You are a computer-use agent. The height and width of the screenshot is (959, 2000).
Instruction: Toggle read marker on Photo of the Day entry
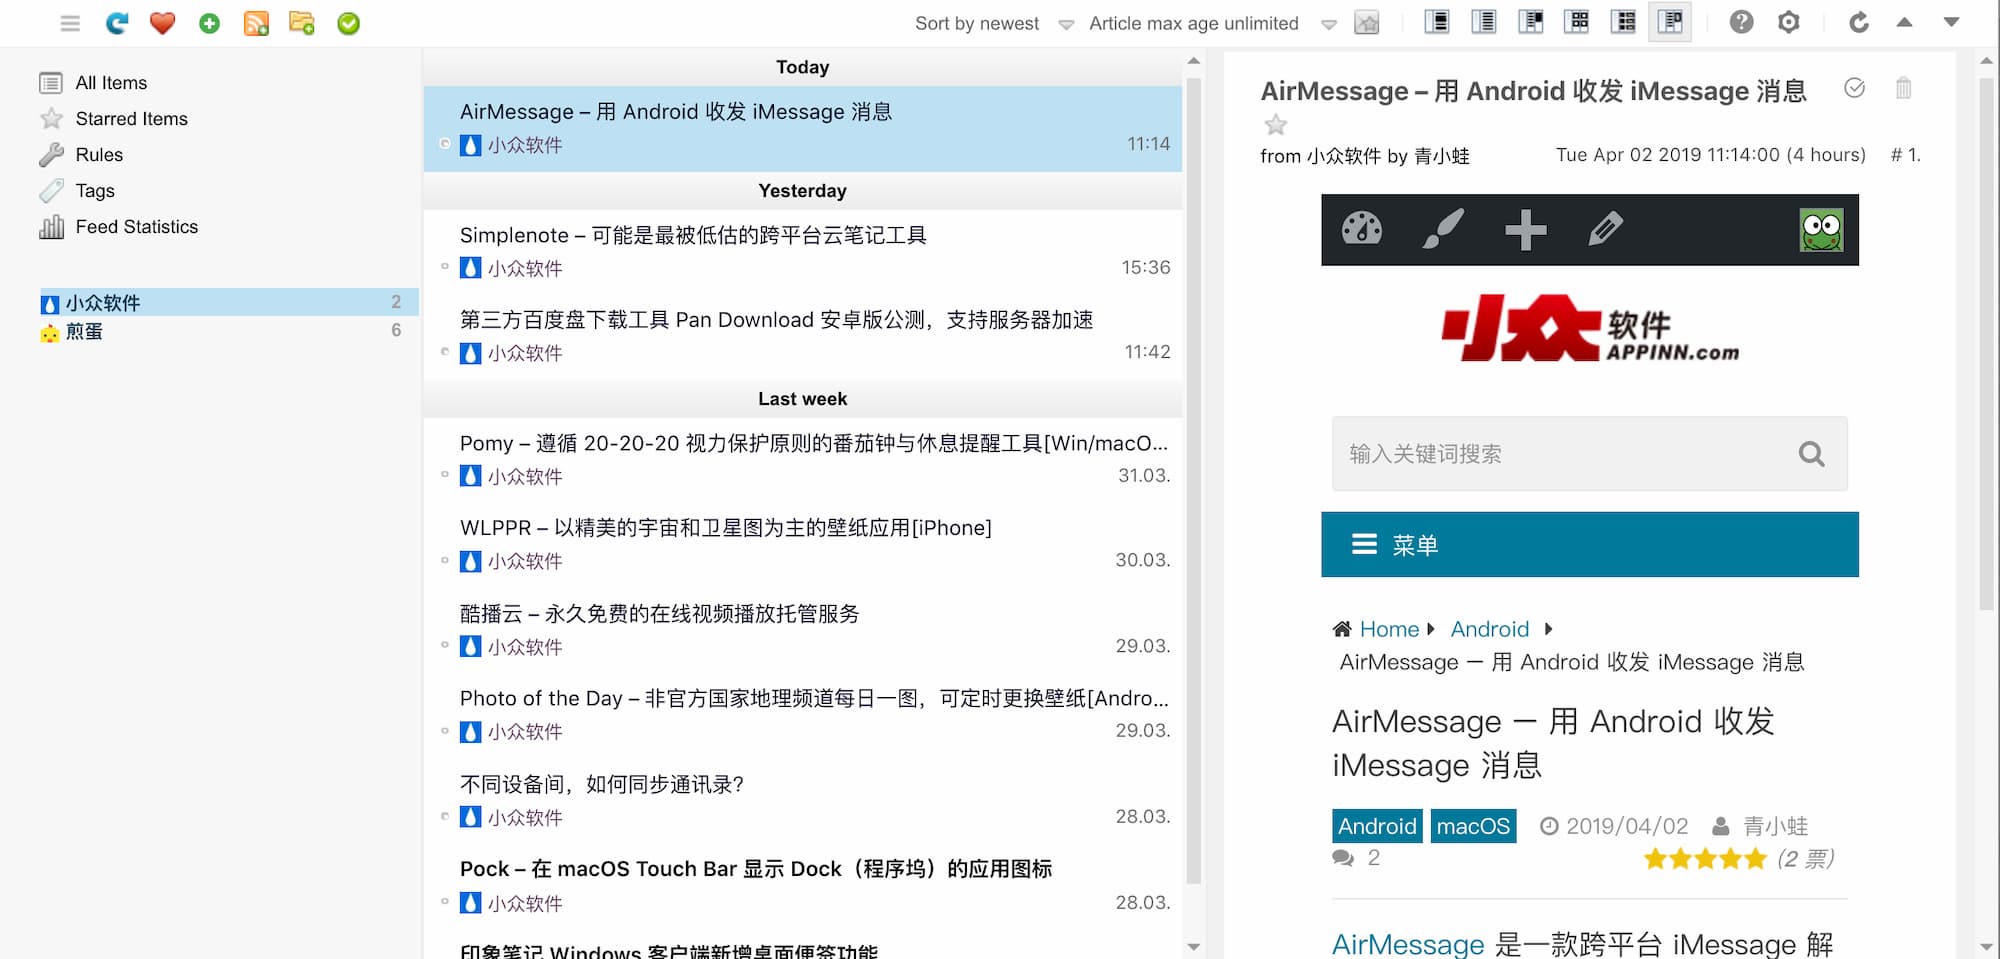tap(445, 731)
